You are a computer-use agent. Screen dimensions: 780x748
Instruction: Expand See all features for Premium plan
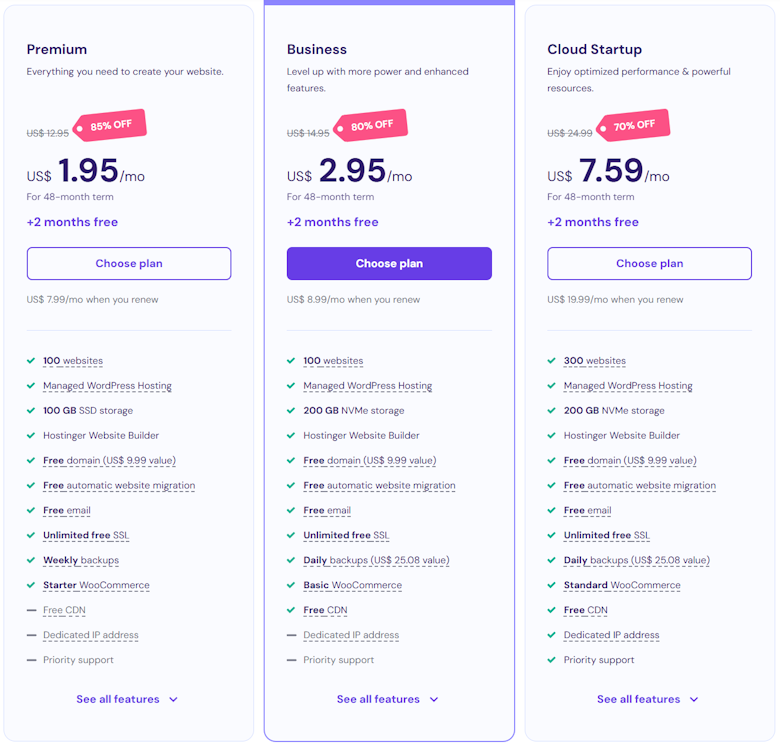[x=127, y=699]
